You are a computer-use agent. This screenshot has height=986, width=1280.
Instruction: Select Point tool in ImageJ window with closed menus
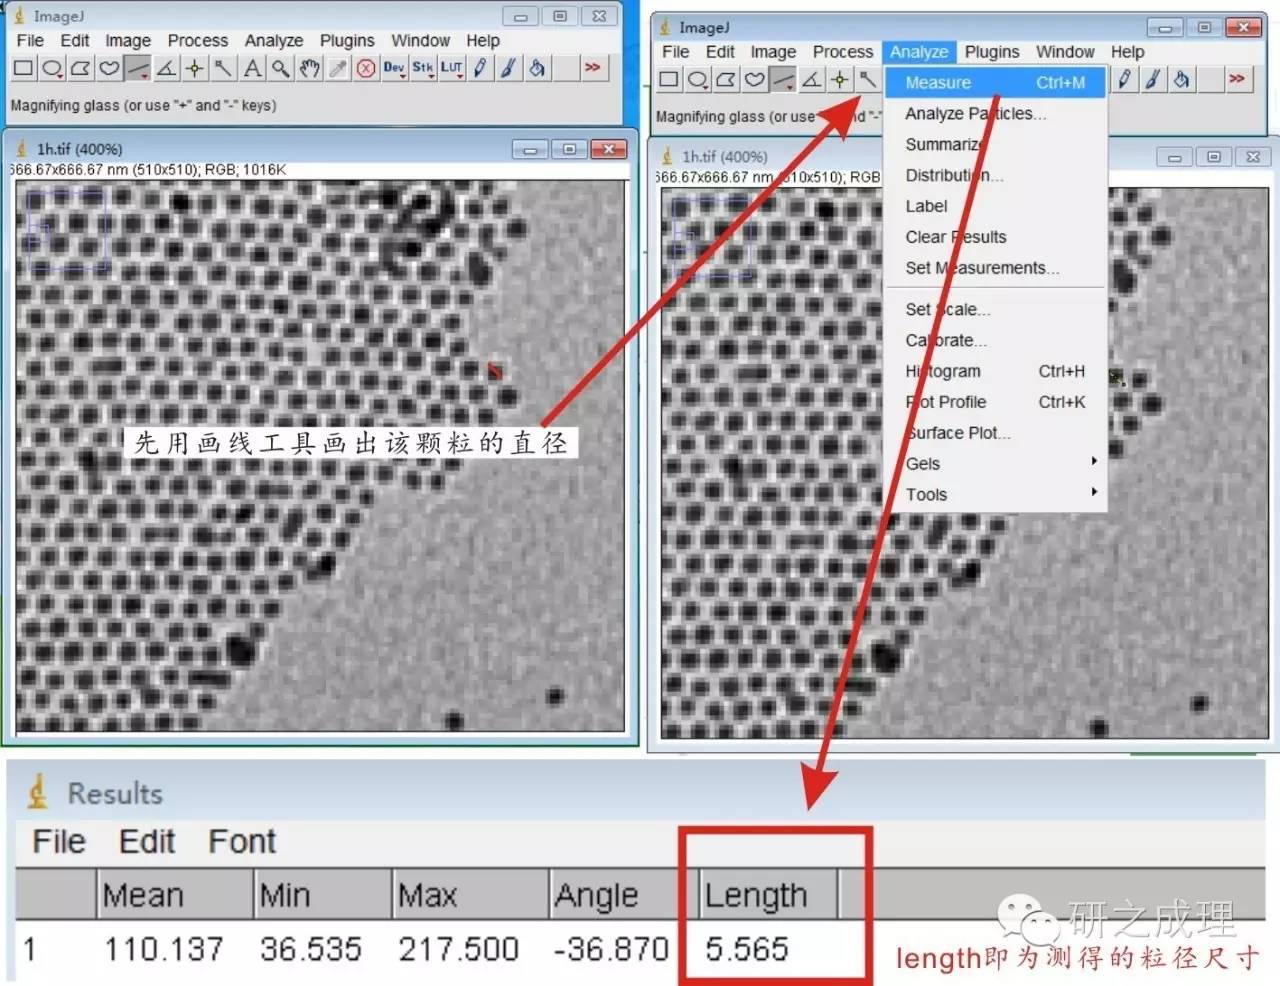(195, 68)
